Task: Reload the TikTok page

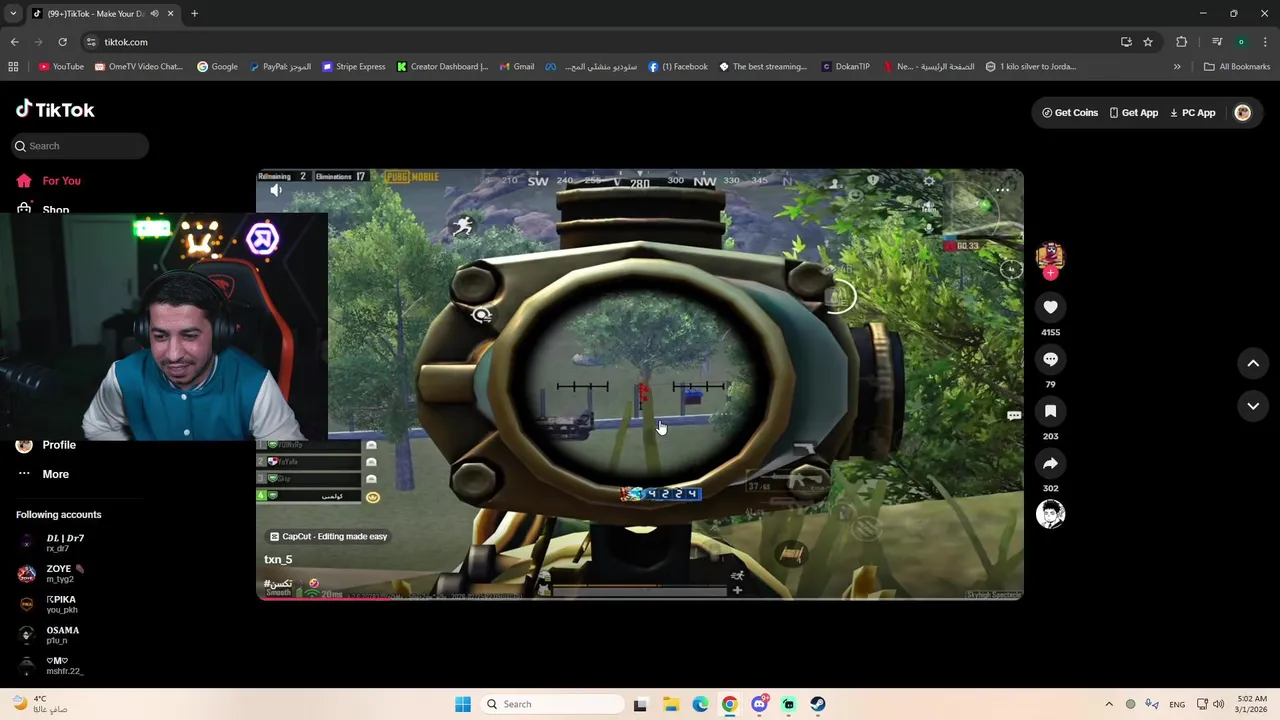Action: (x=62, y=42)
